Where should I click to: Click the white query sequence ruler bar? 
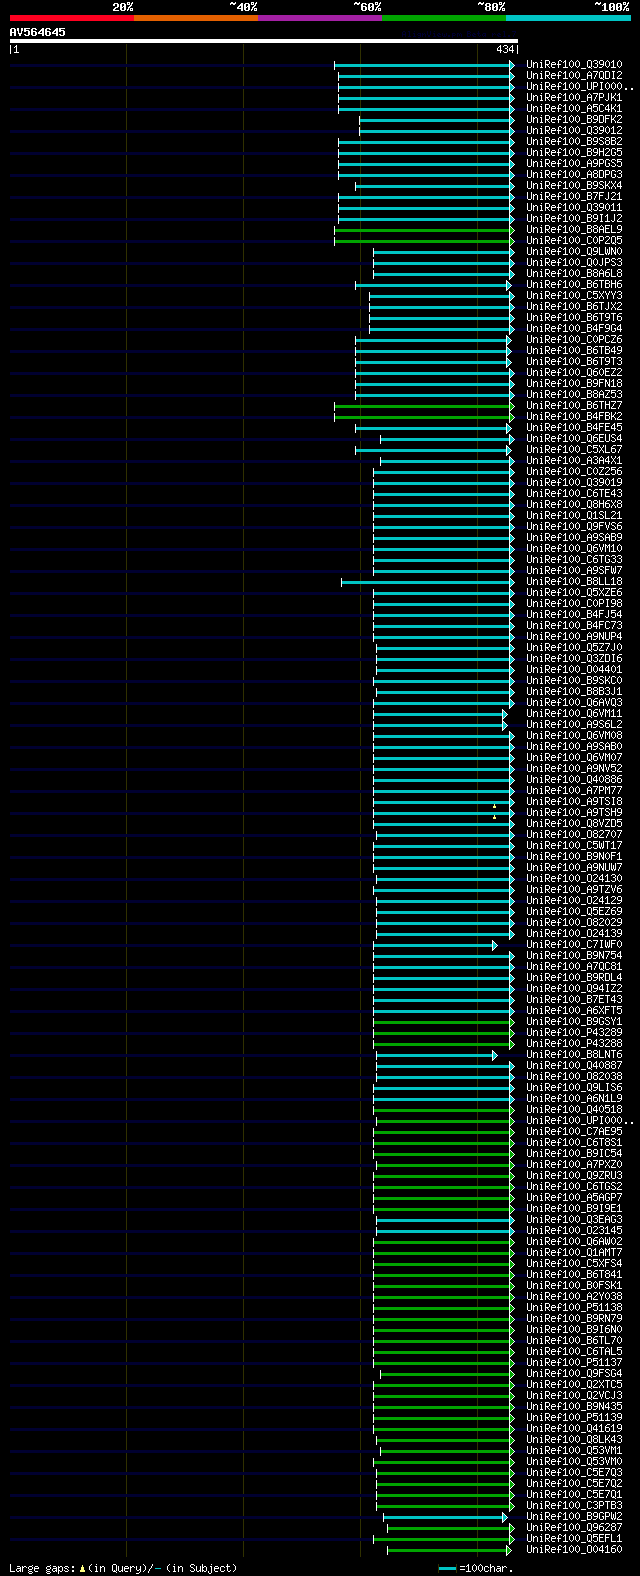[x=264, y=41]
